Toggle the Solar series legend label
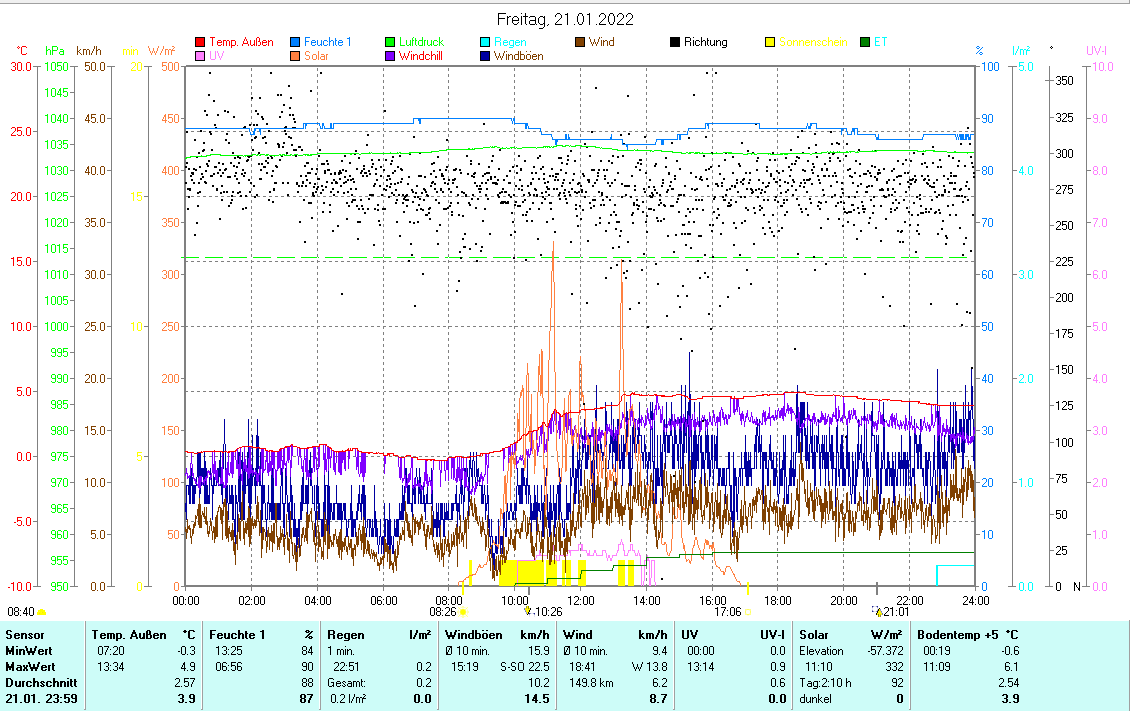Image resolution: width=1130 pixels, height=711 pixels. coord(318,56)
